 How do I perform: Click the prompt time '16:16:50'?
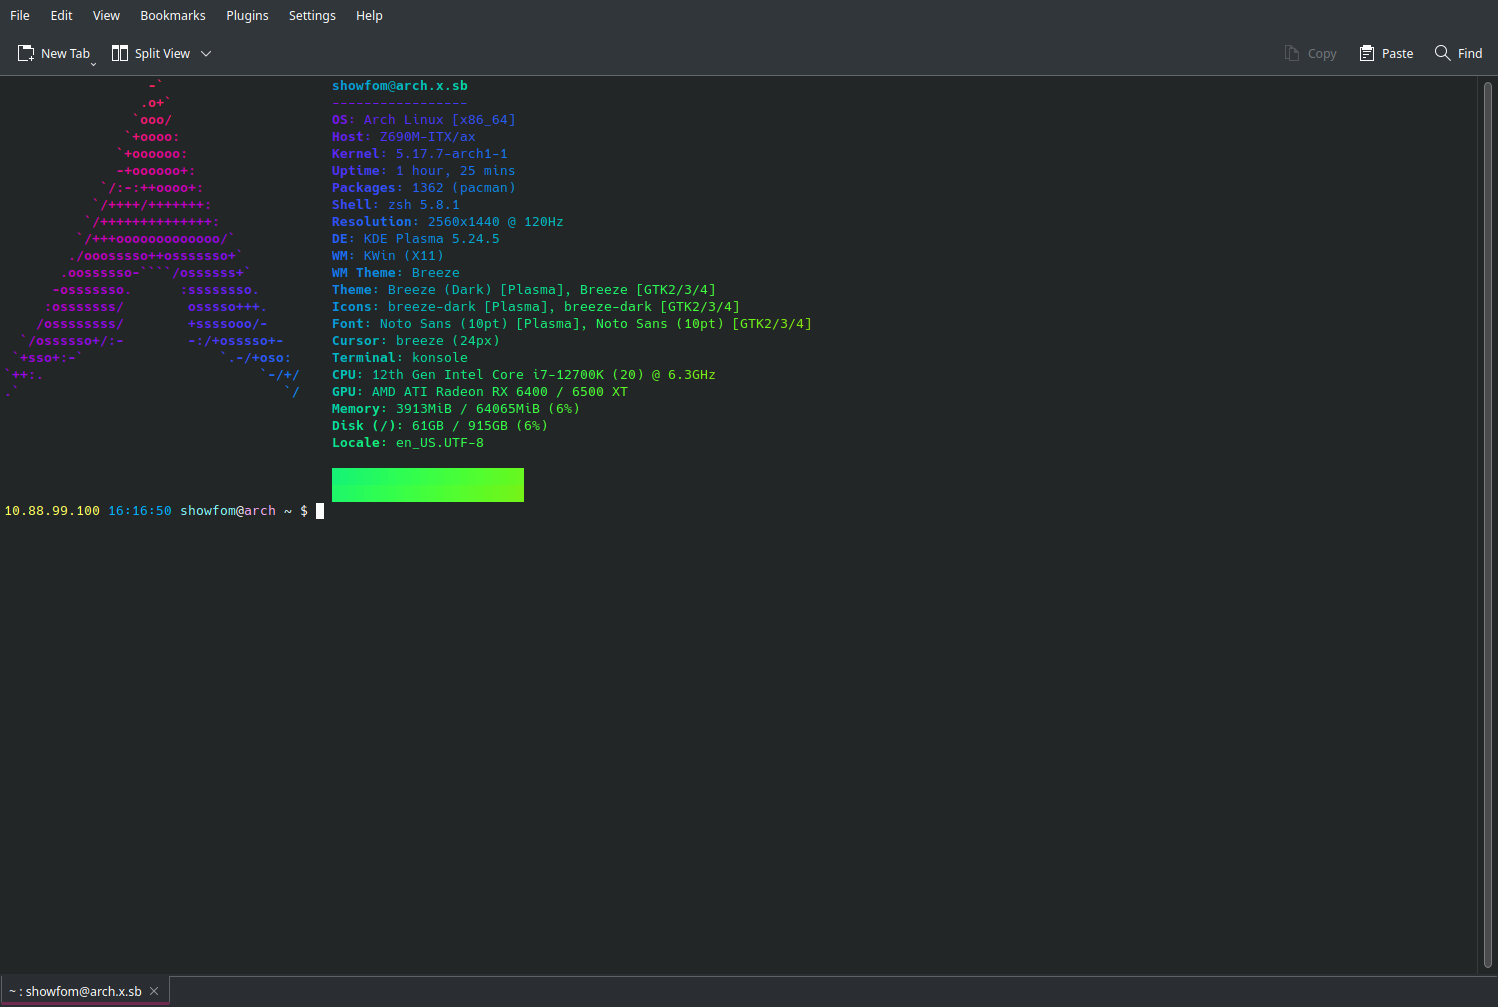pos(140,511)
